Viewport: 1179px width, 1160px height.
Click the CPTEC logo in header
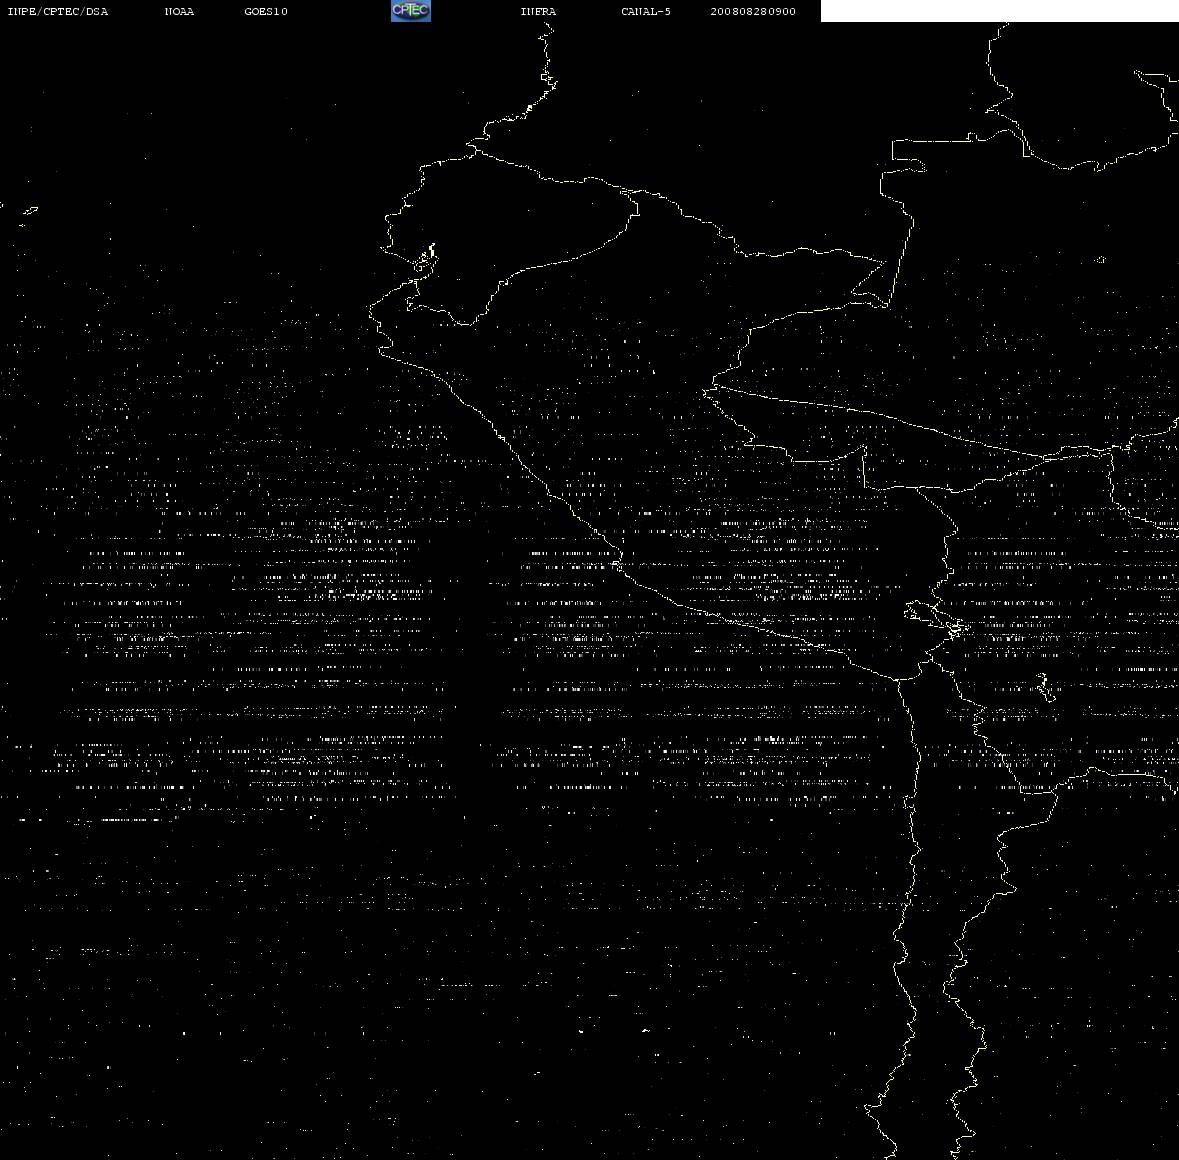[411, 11]
